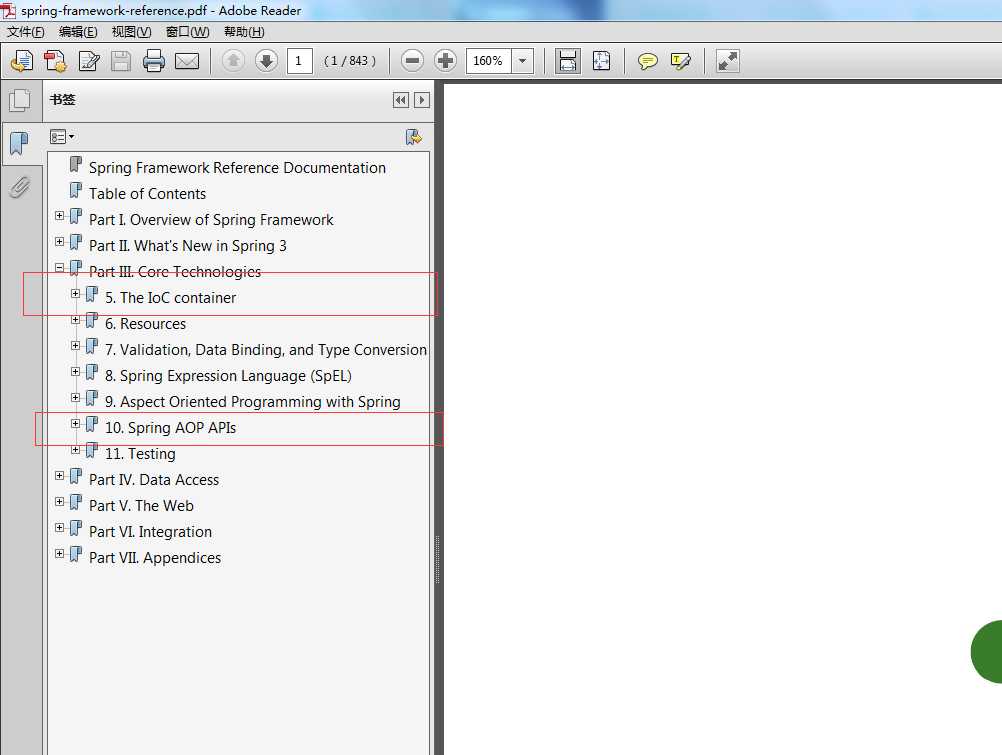The image size is (1002, 755).
Task: Click the Save (floppy disk) toolbar icon
Action: point(121,61)
